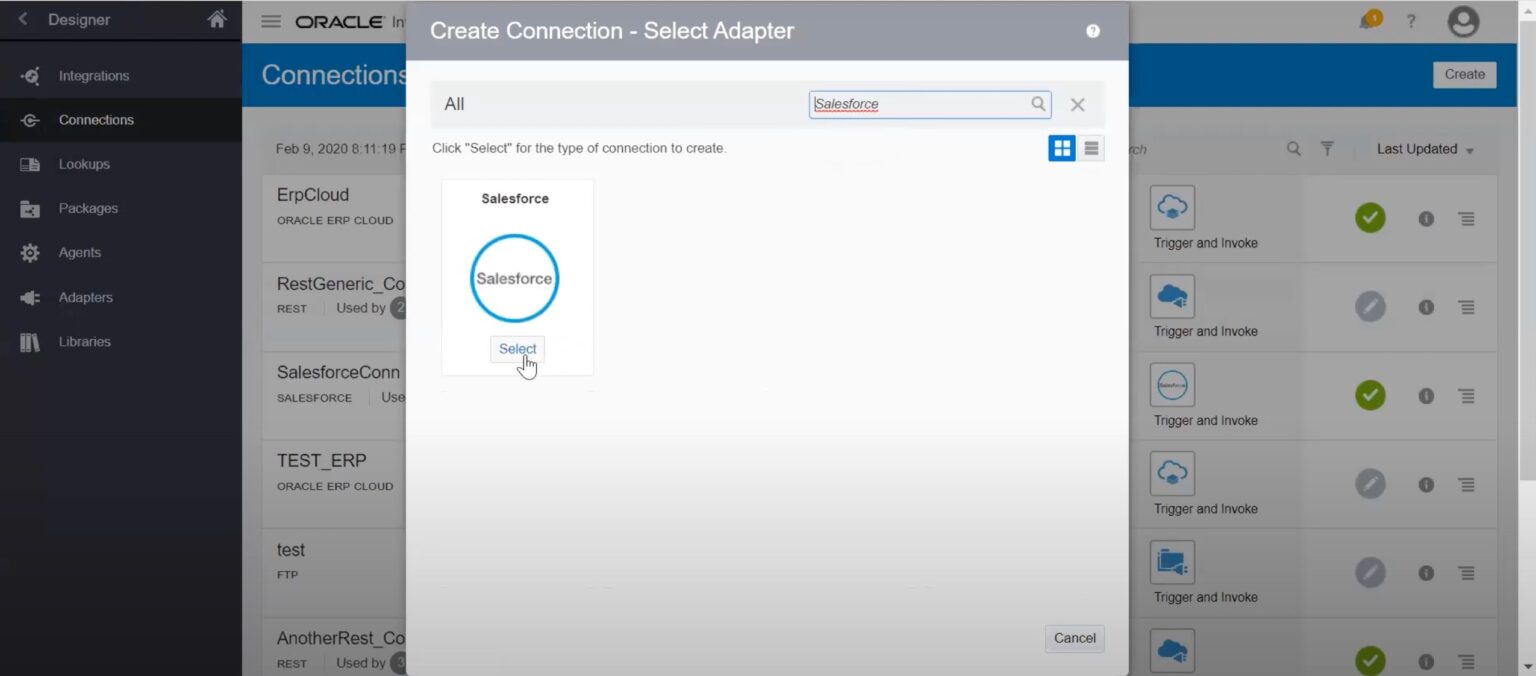Click the green status check for ErpCloud connection

(x=1370, y=217)
